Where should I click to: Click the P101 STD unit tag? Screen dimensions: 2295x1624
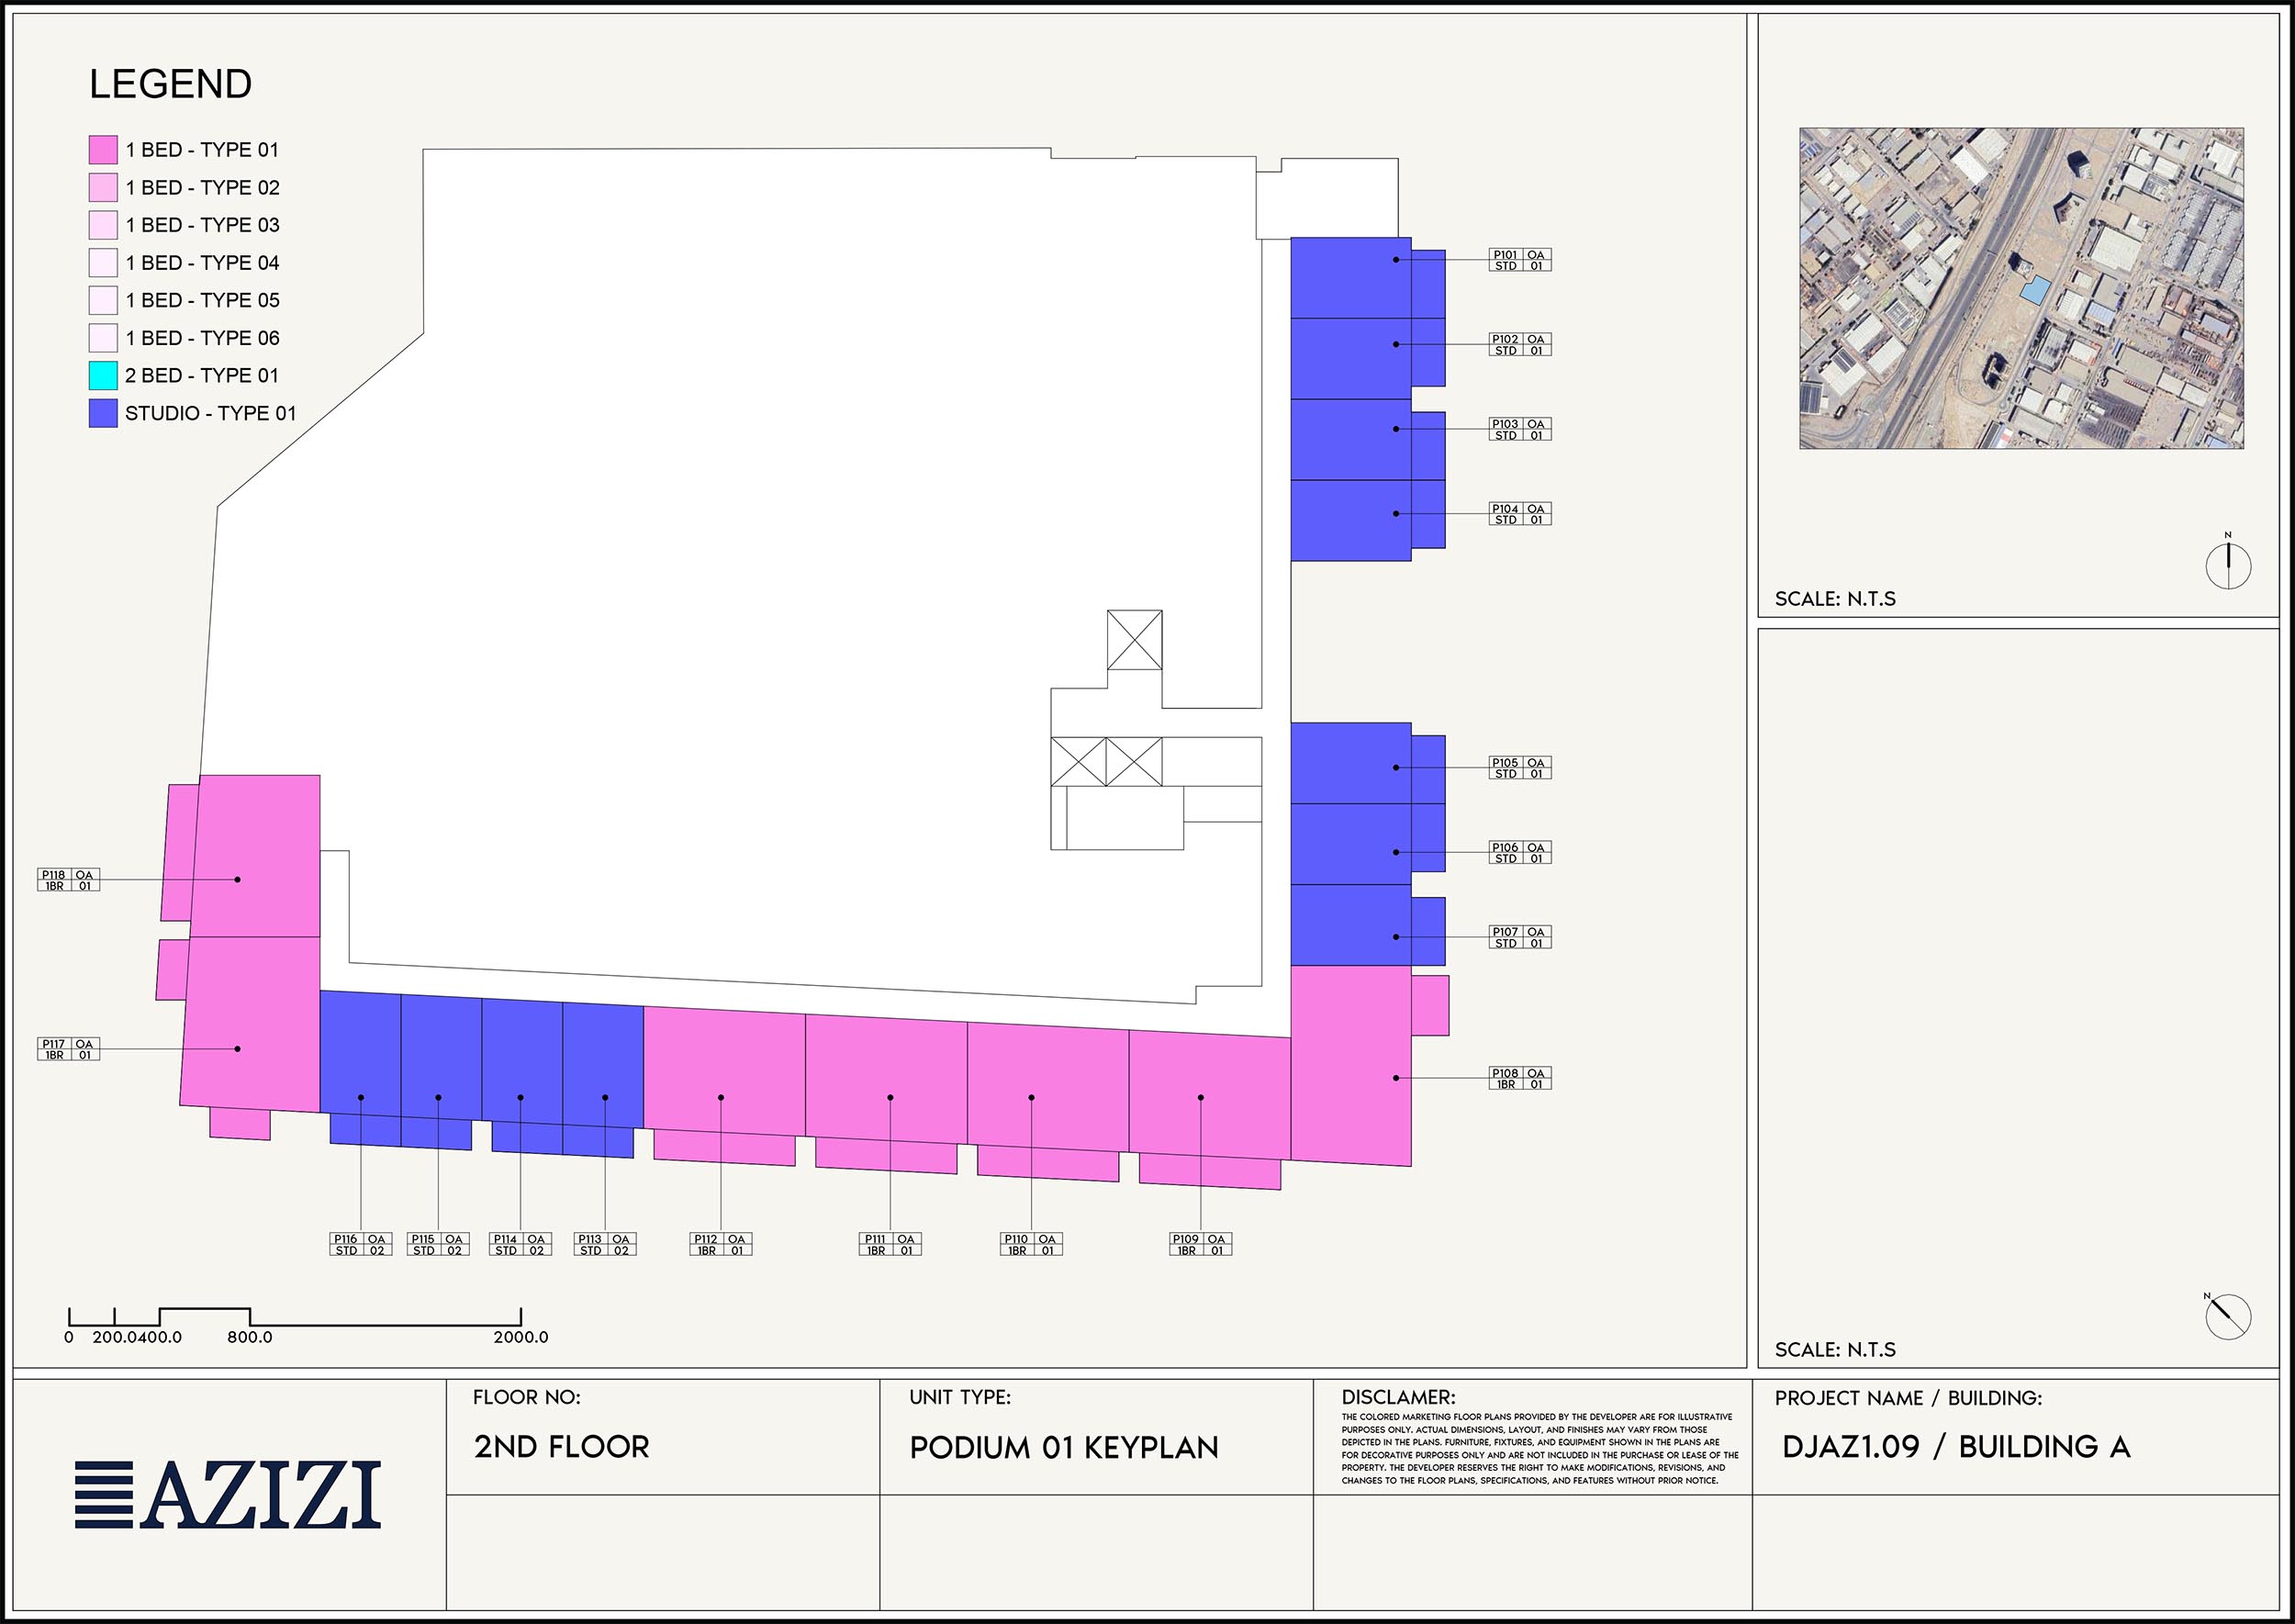click(1519, 260)
